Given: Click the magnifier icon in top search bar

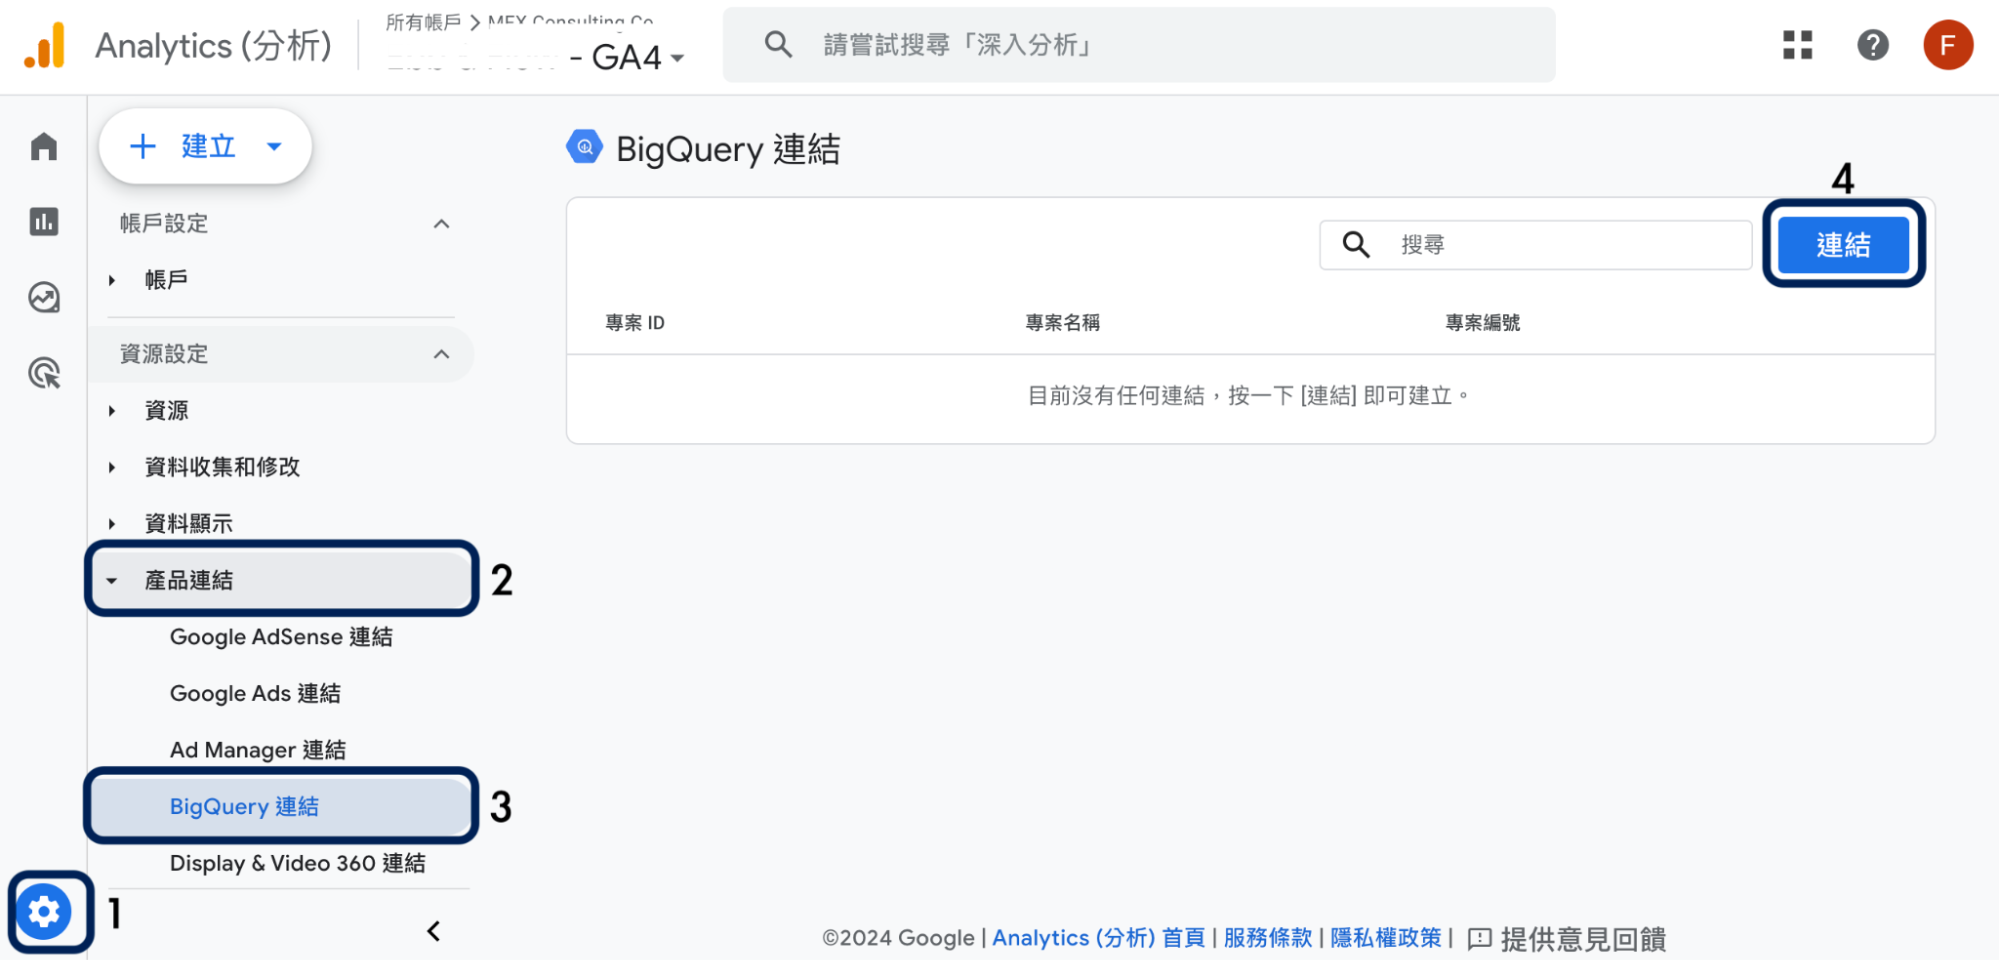Looking at the screenshot, I should (x=778, y=44).
